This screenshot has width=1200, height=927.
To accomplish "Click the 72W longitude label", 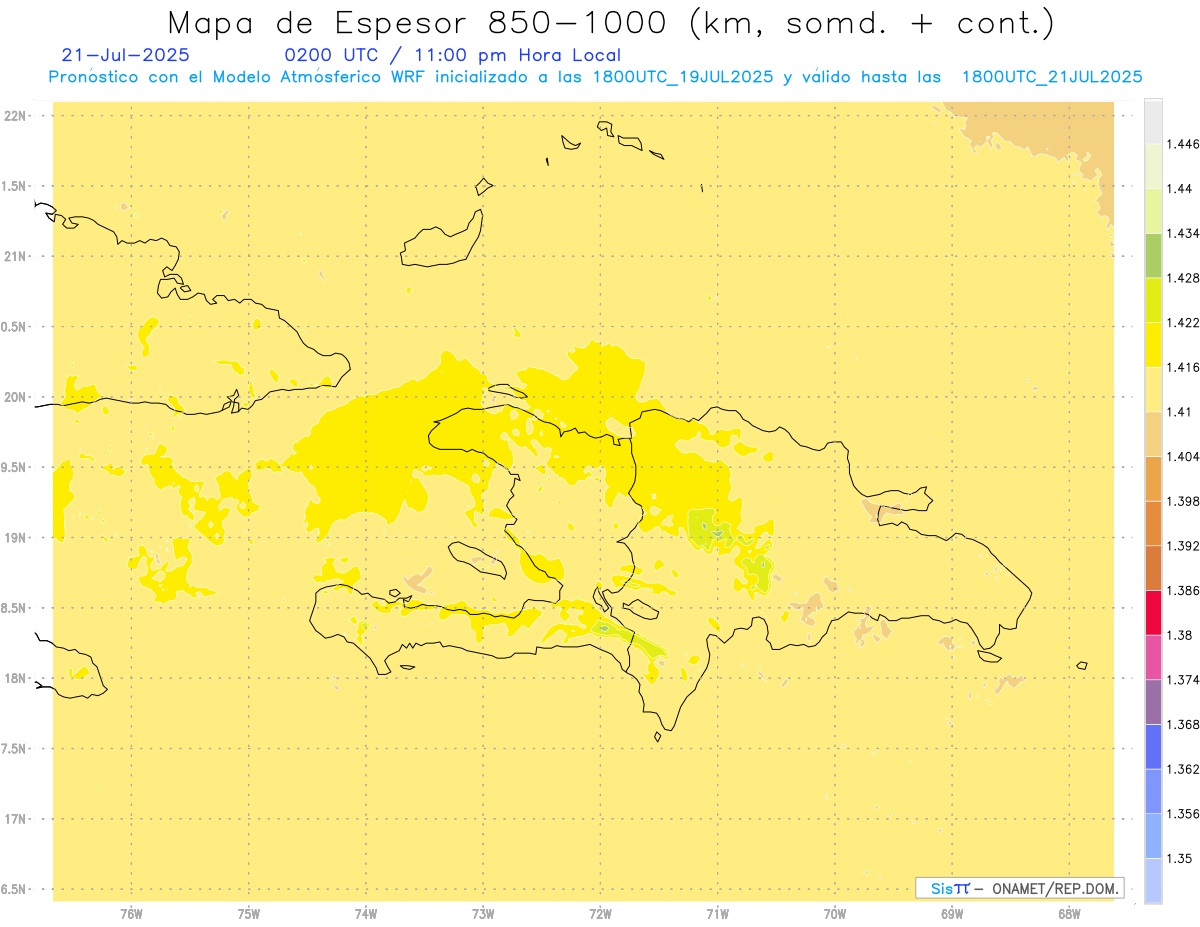I will [x=600, y=913].
